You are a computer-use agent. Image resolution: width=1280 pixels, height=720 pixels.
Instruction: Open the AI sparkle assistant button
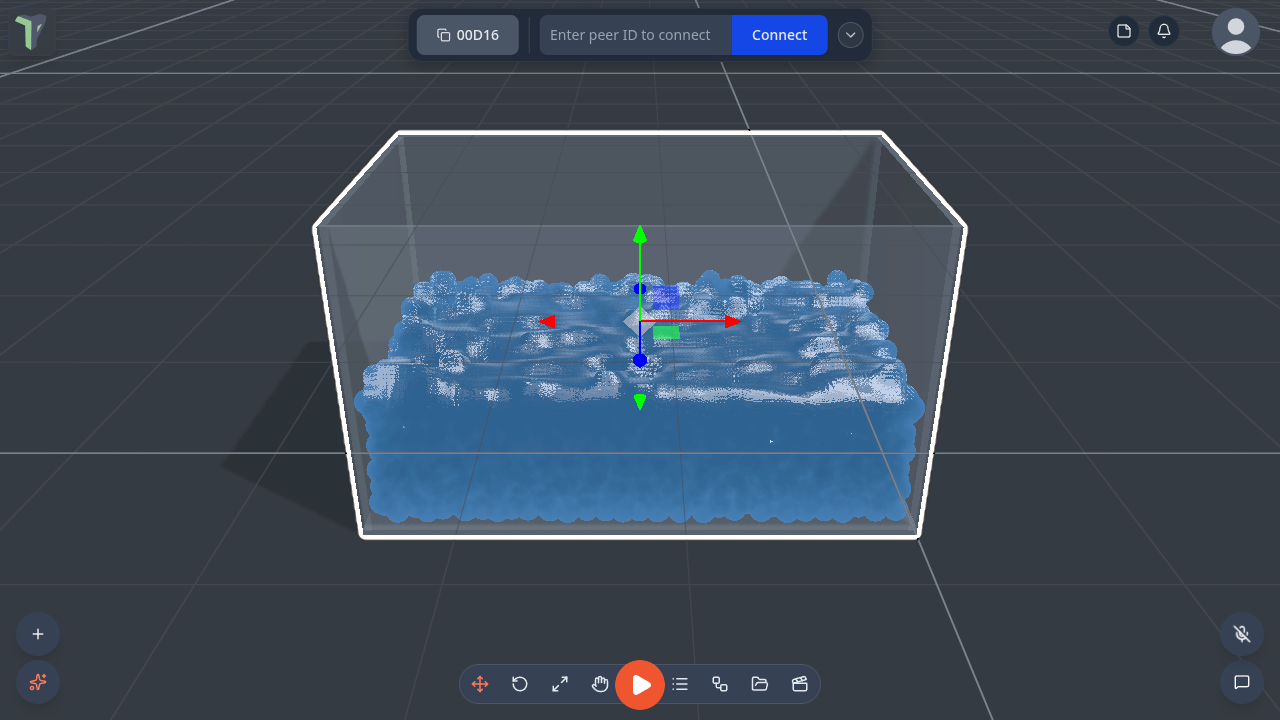(38, 682)
